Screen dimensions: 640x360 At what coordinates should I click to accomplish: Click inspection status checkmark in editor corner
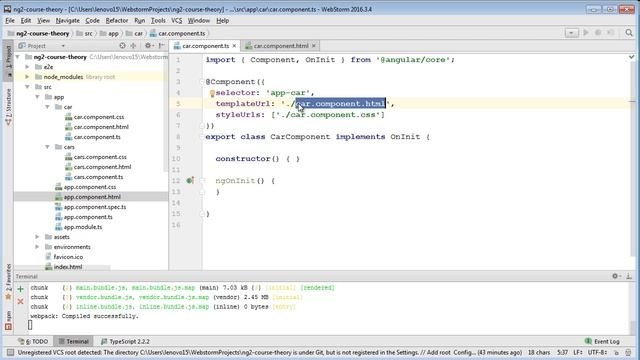click(x=631, y=57)
